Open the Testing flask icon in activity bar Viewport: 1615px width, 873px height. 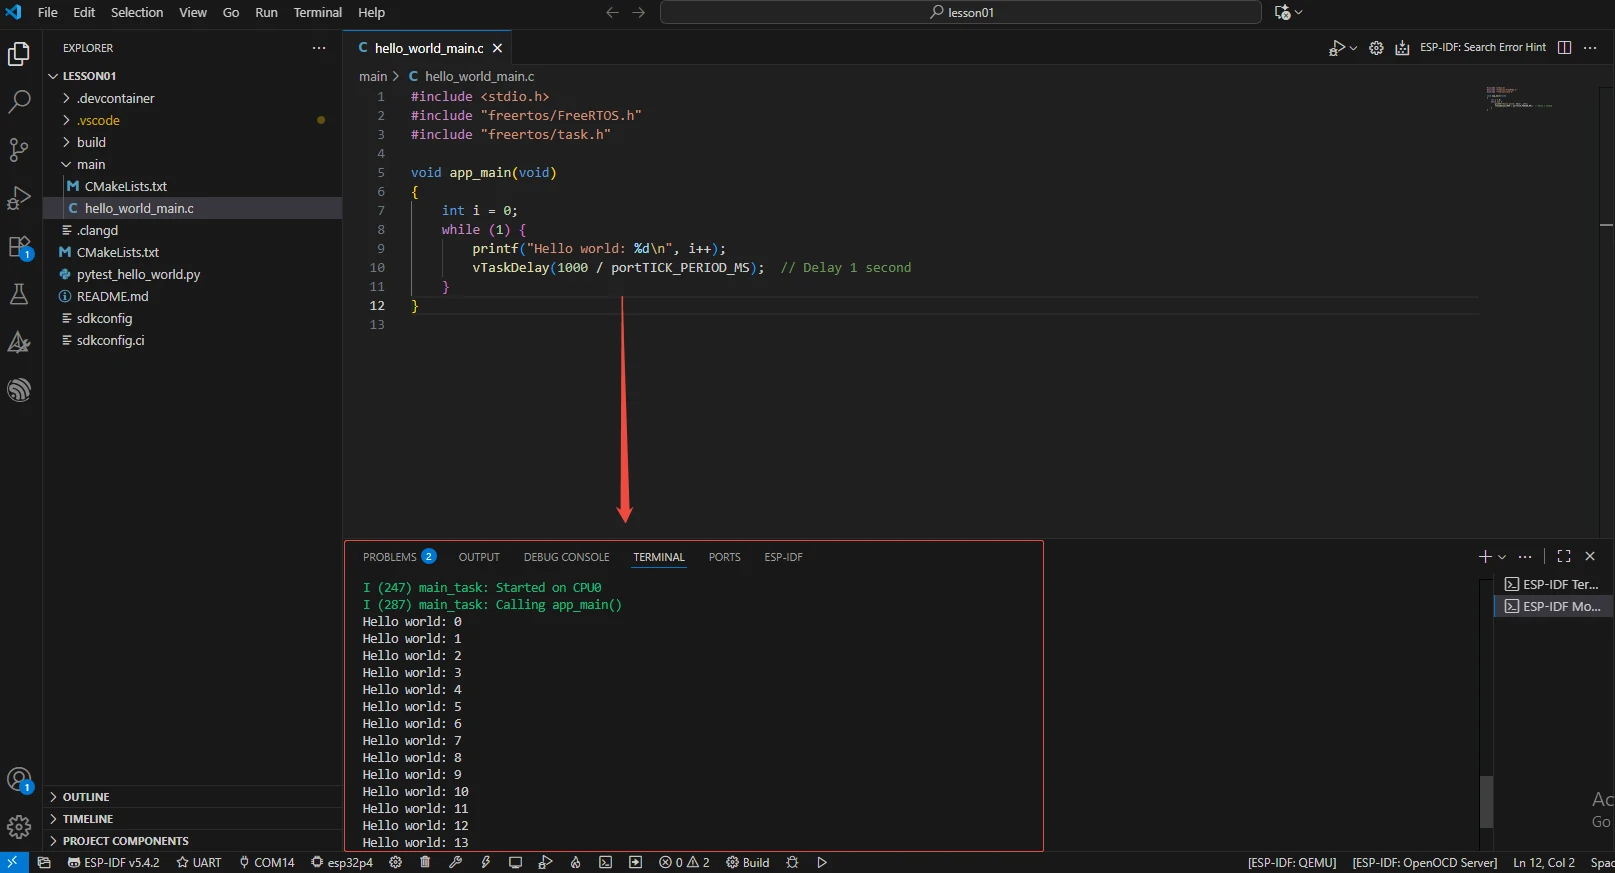click(19, 295)
